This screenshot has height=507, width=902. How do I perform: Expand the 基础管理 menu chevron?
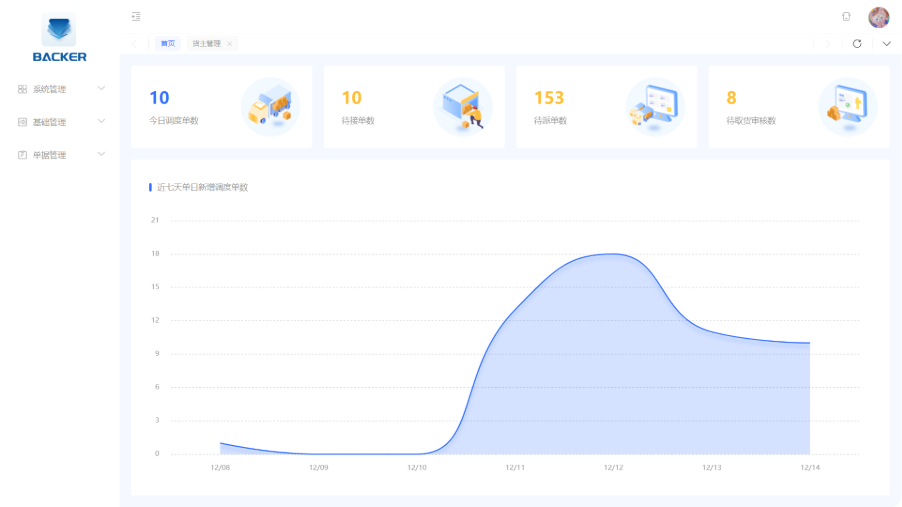[101, 122]
